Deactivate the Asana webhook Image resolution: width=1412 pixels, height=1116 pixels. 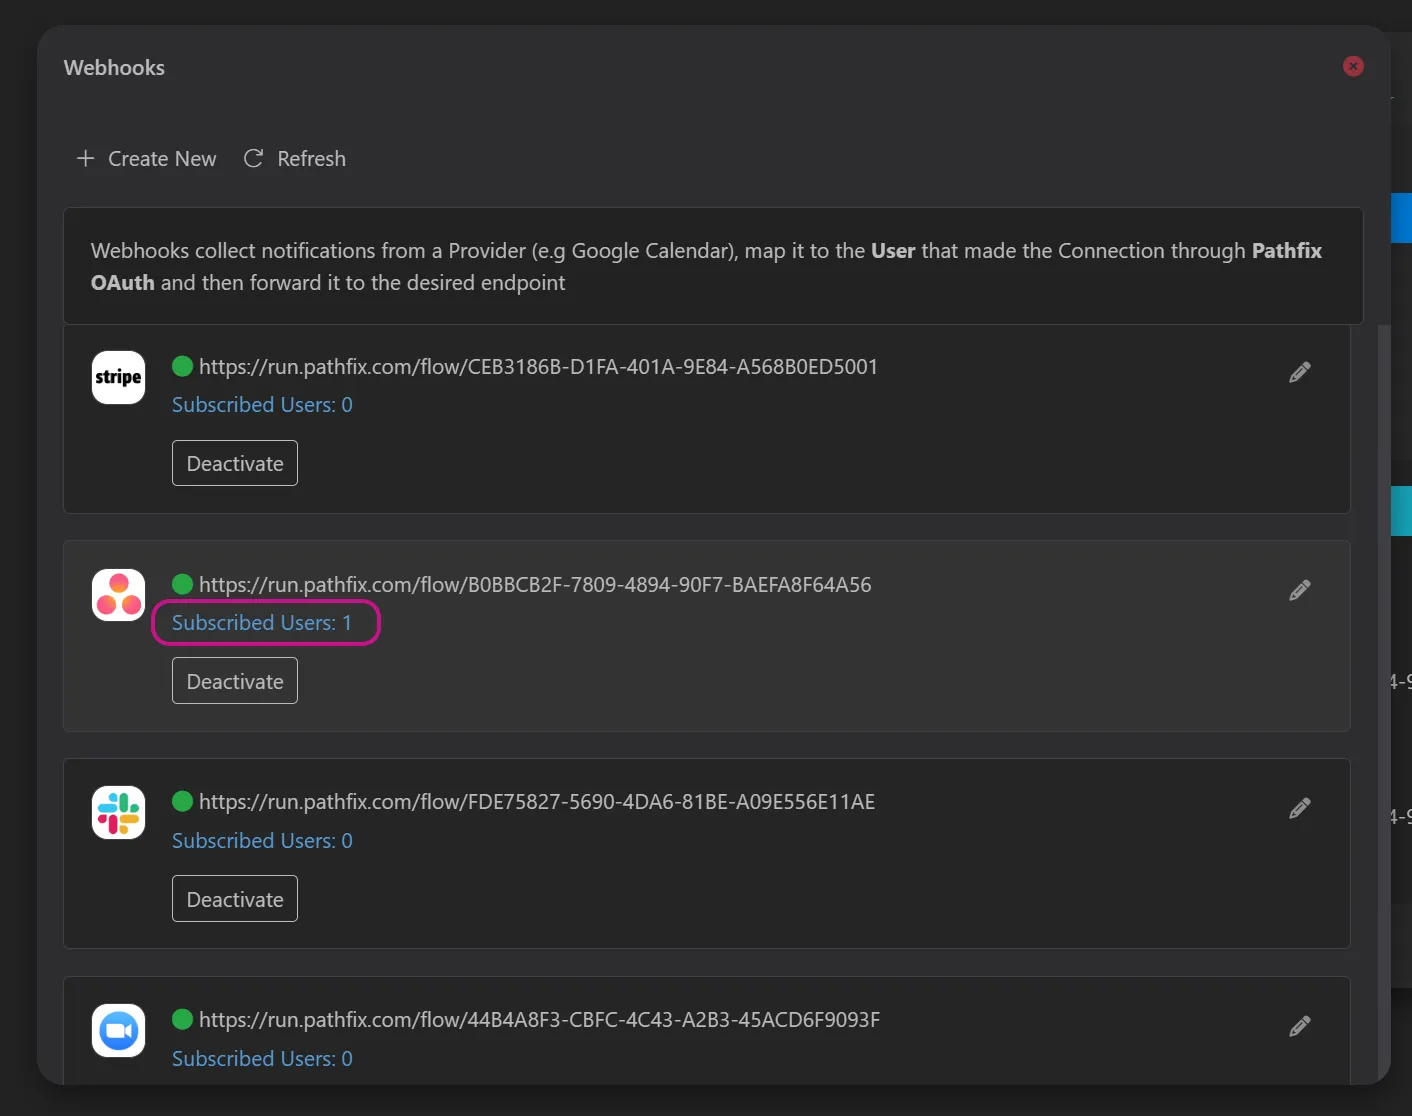pos(235,681)
